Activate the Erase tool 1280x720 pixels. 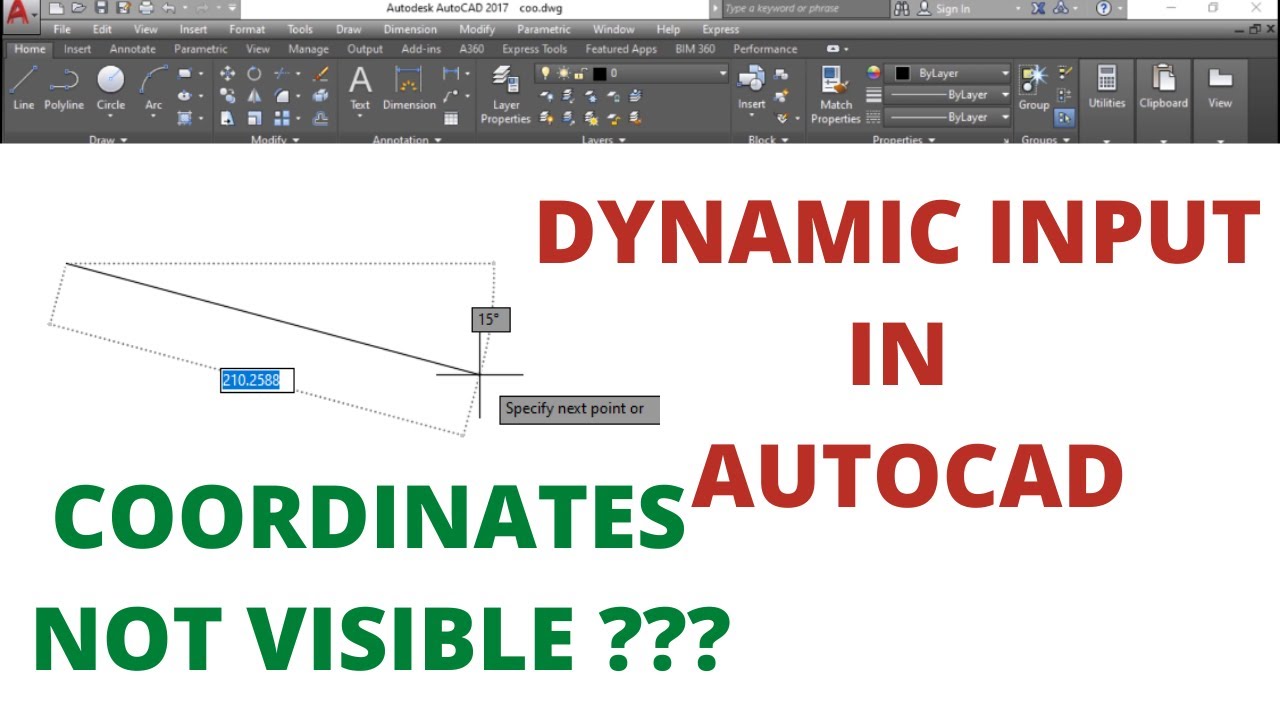tap(320, 74)
